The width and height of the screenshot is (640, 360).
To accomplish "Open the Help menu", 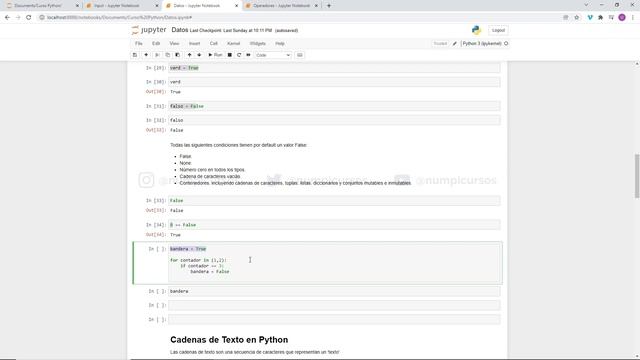I will pyautogui.click(x=280, y=43).
